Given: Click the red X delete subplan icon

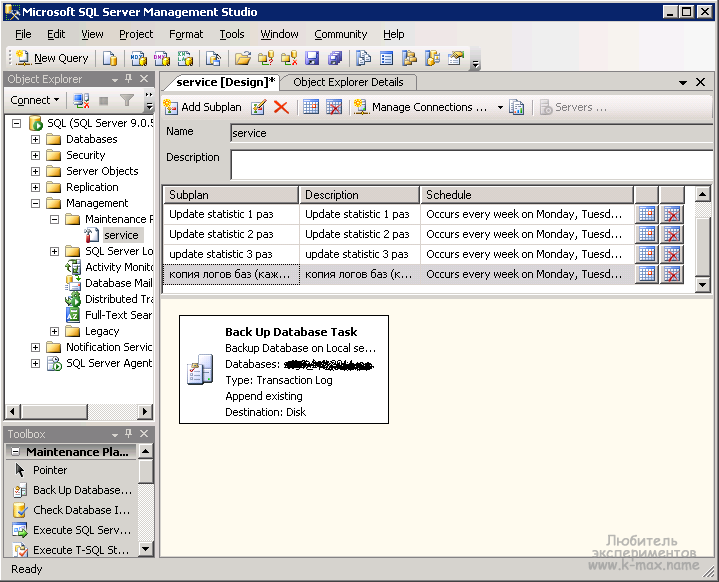Looking at the screenshot, I should point(281,107).
